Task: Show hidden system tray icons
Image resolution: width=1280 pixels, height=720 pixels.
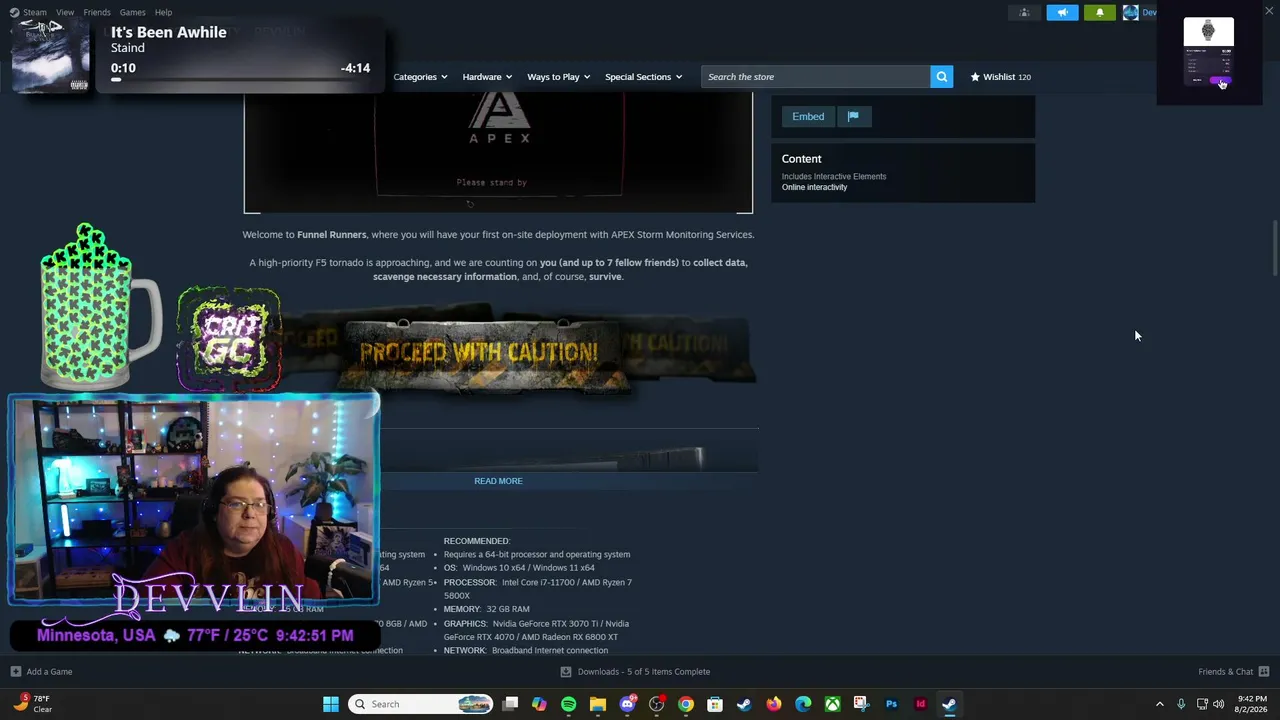Action: tap(1159, 704)
